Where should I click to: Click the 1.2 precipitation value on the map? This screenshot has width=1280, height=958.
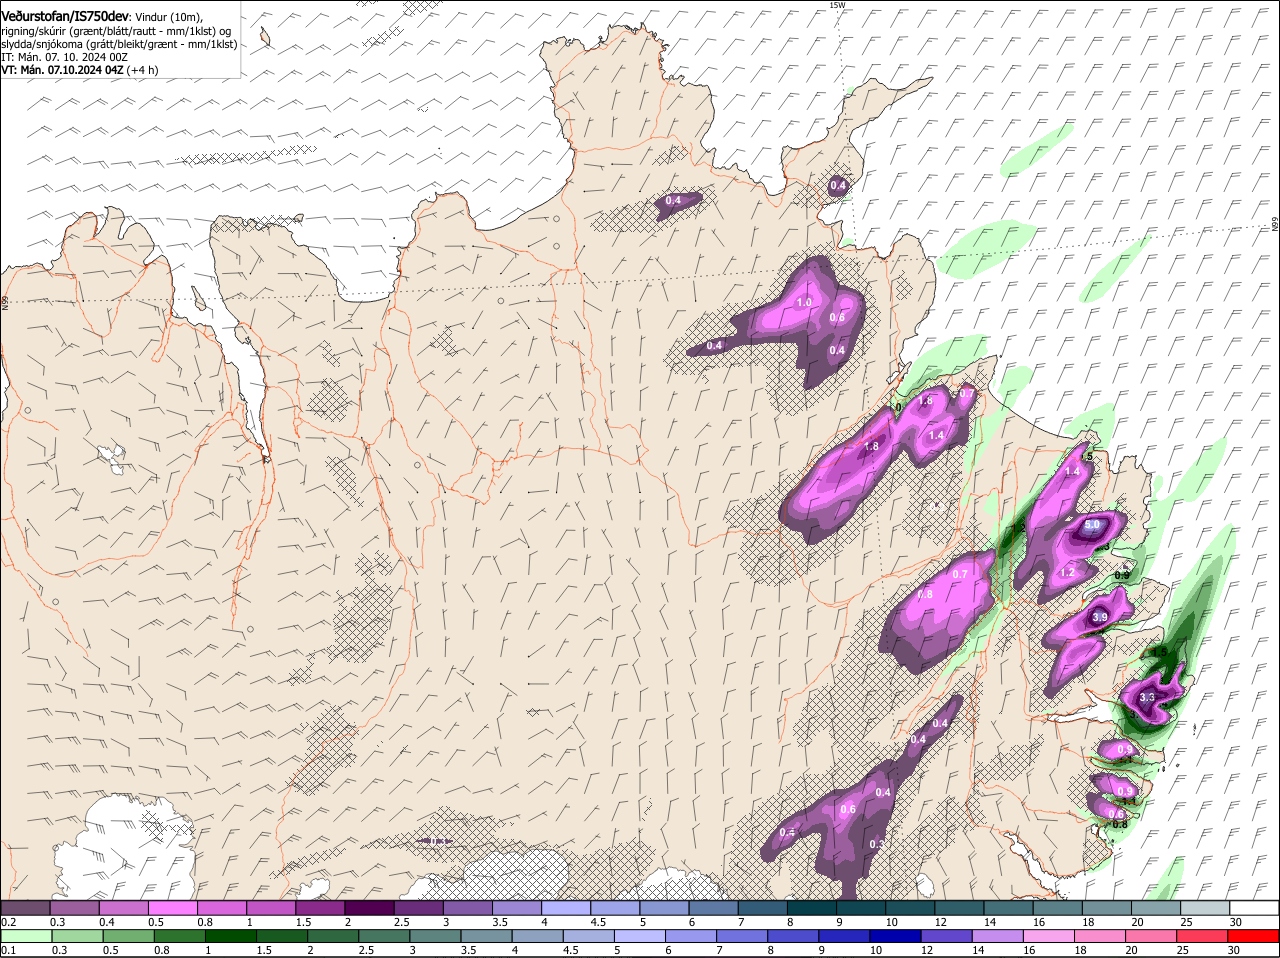(x=1067, y=572)
